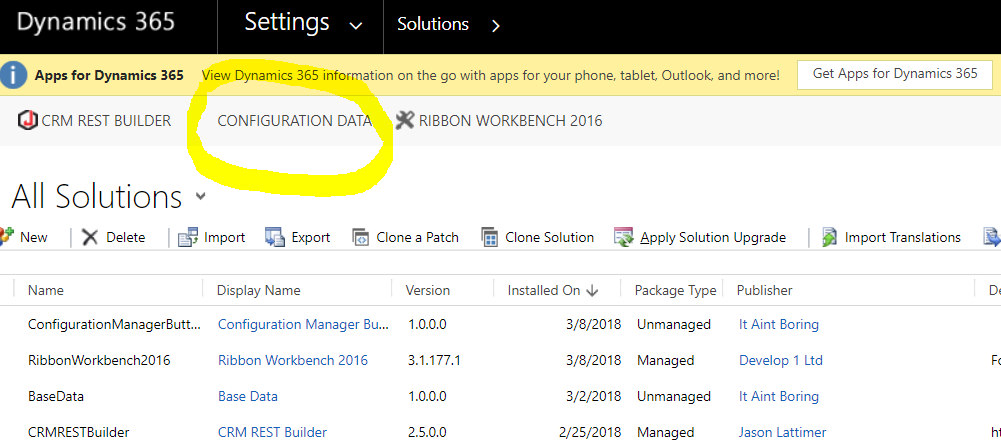Click the All Solutions view title

(x=96, y=196)
